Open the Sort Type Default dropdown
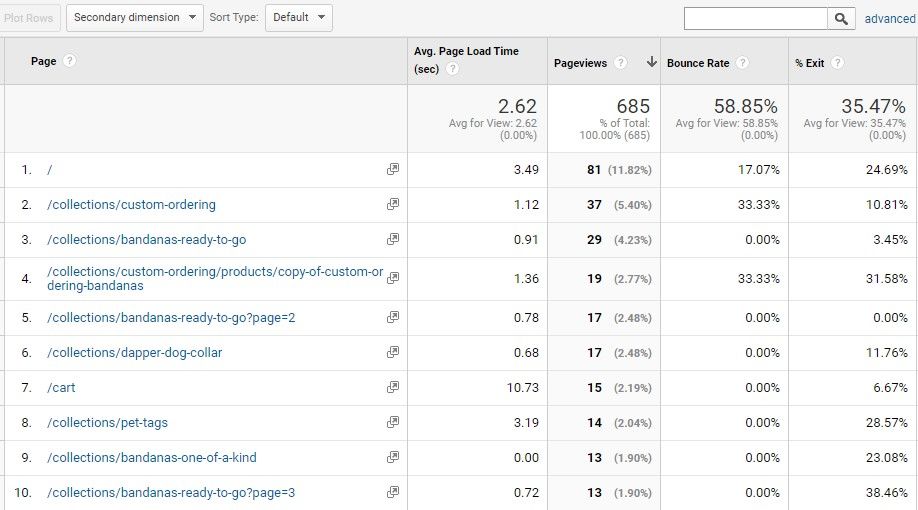Screen dimensions: 918x510 click(298, 18)
